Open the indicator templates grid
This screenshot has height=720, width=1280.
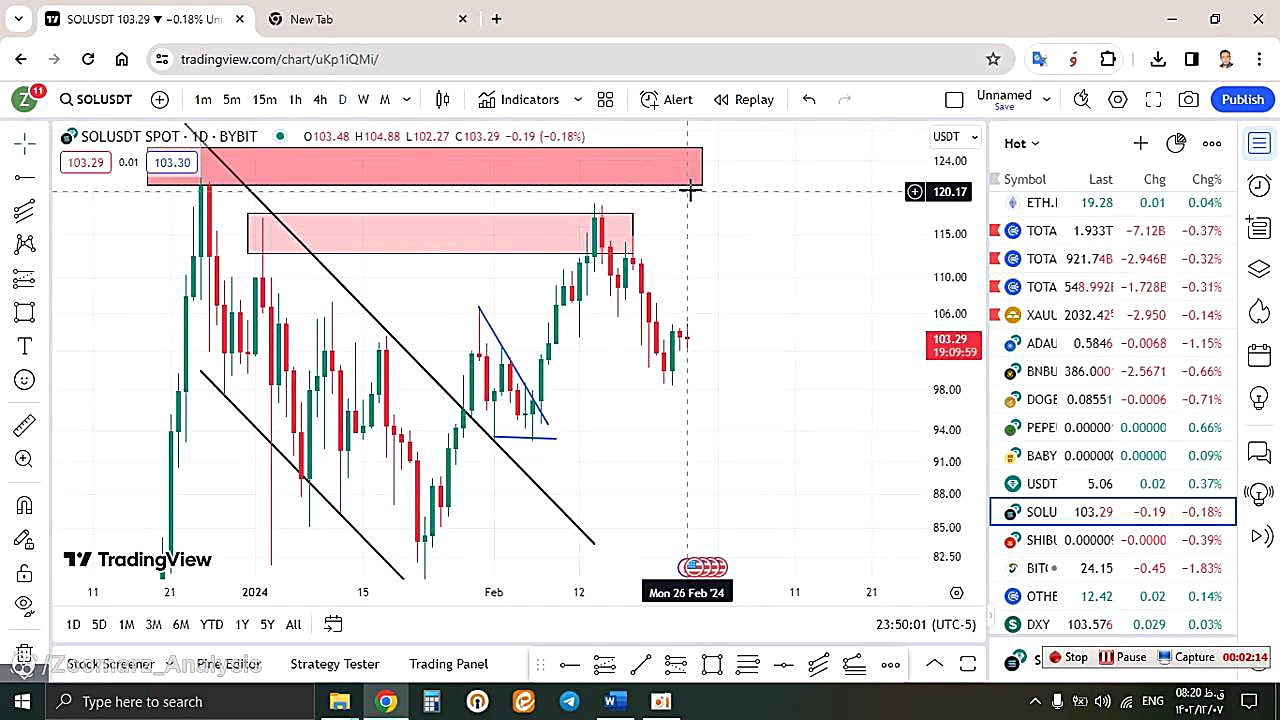pos(605,99)
